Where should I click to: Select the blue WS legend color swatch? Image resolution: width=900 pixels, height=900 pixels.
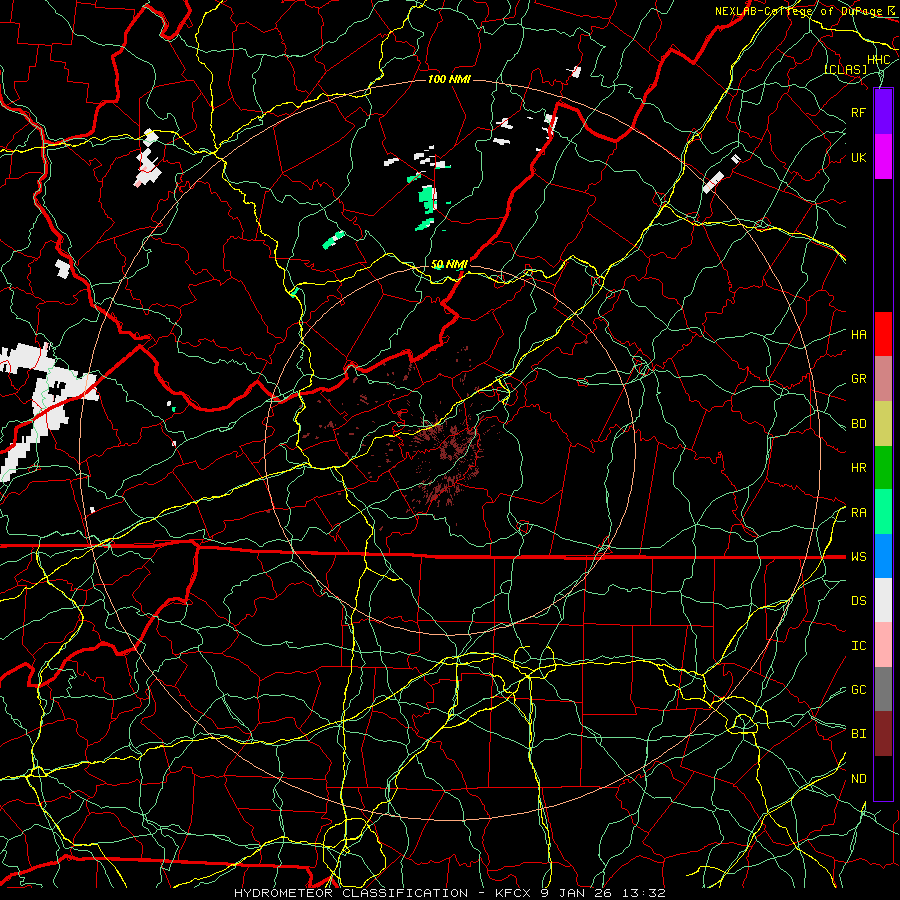(883, 556)
